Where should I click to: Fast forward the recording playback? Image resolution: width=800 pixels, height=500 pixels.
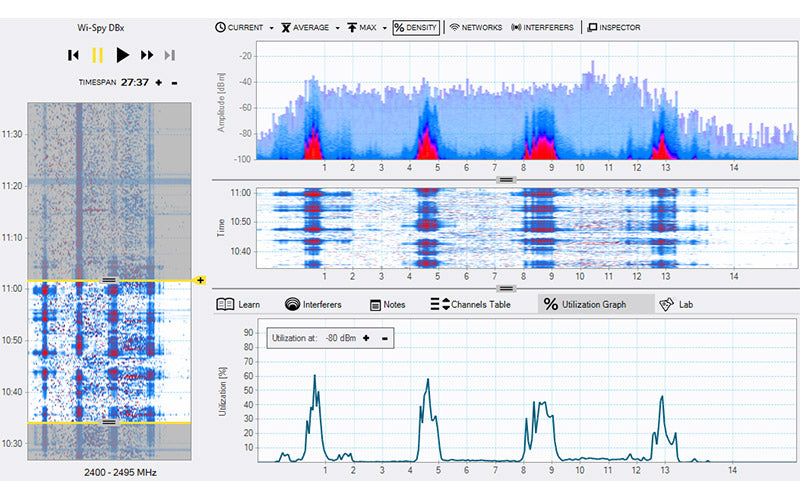pos(147,55)
